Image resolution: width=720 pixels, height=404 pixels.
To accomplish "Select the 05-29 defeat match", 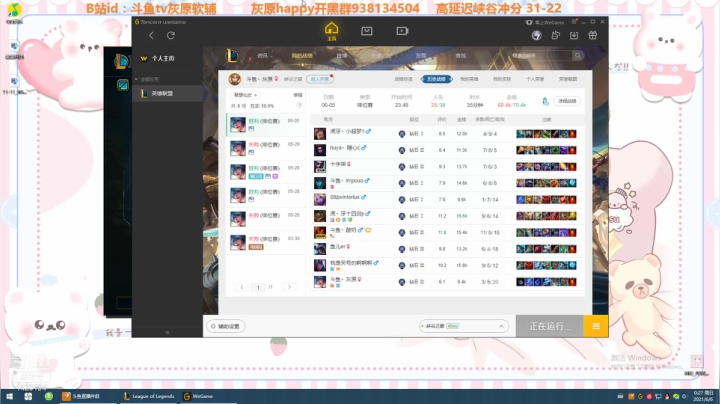I will 266,148.
